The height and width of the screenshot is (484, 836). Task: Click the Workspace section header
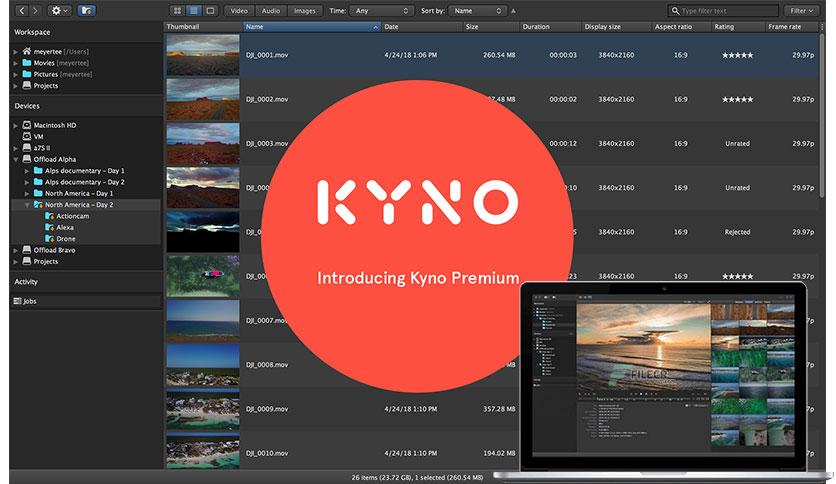(x=32, y=32)
